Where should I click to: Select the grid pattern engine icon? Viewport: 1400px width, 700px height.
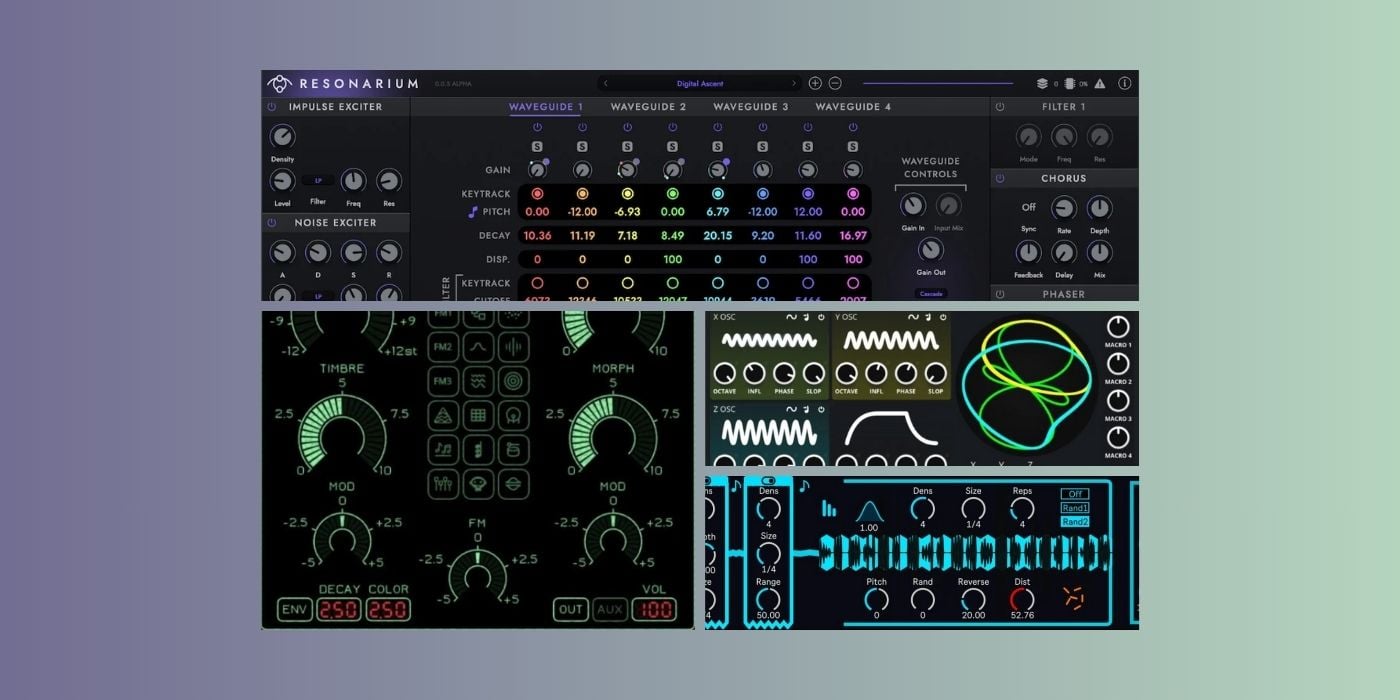click(x=478, y=414)
